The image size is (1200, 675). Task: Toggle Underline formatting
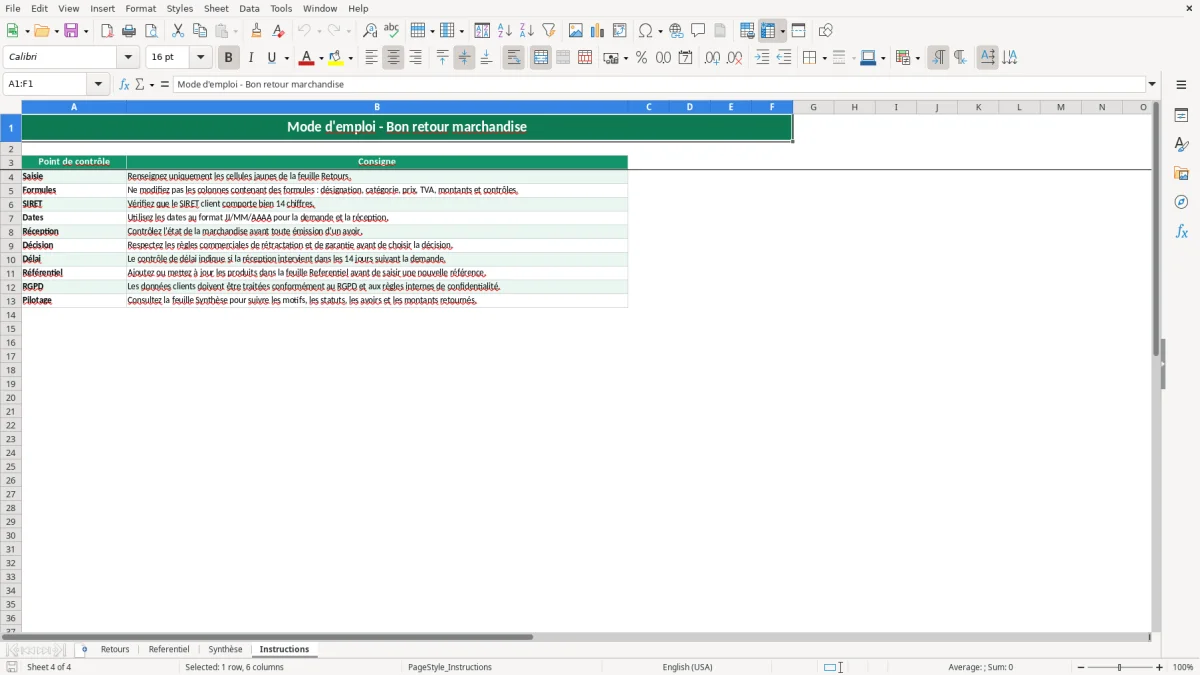(x=272, y=58)
